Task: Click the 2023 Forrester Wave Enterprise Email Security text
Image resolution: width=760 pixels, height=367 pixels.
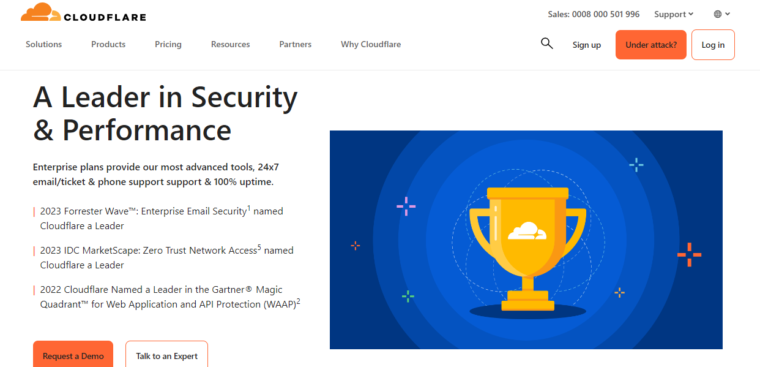Action: [x=161, y=218]
